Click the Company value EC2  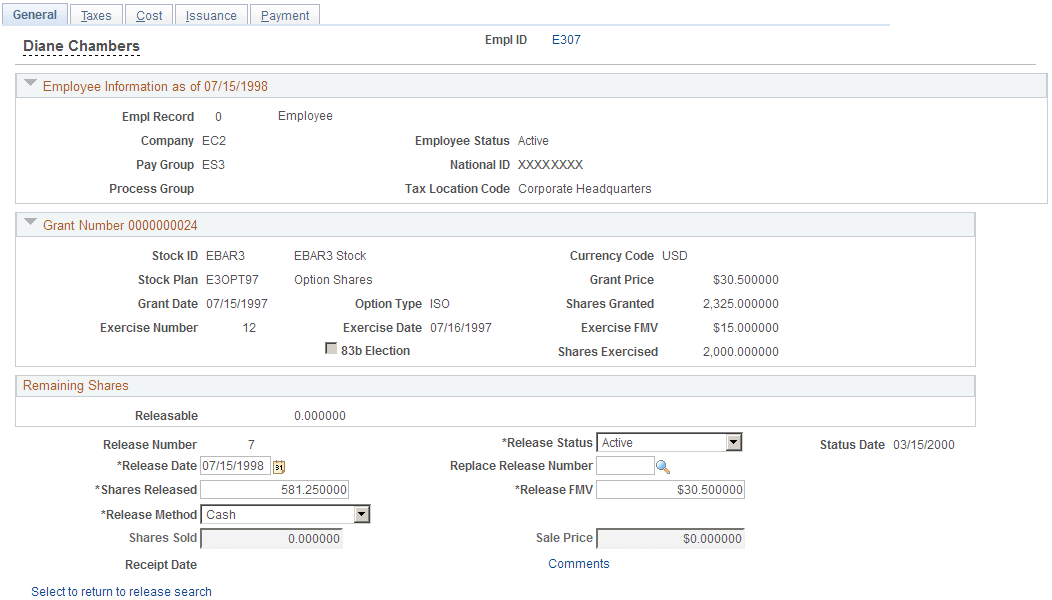pos(214,141)
